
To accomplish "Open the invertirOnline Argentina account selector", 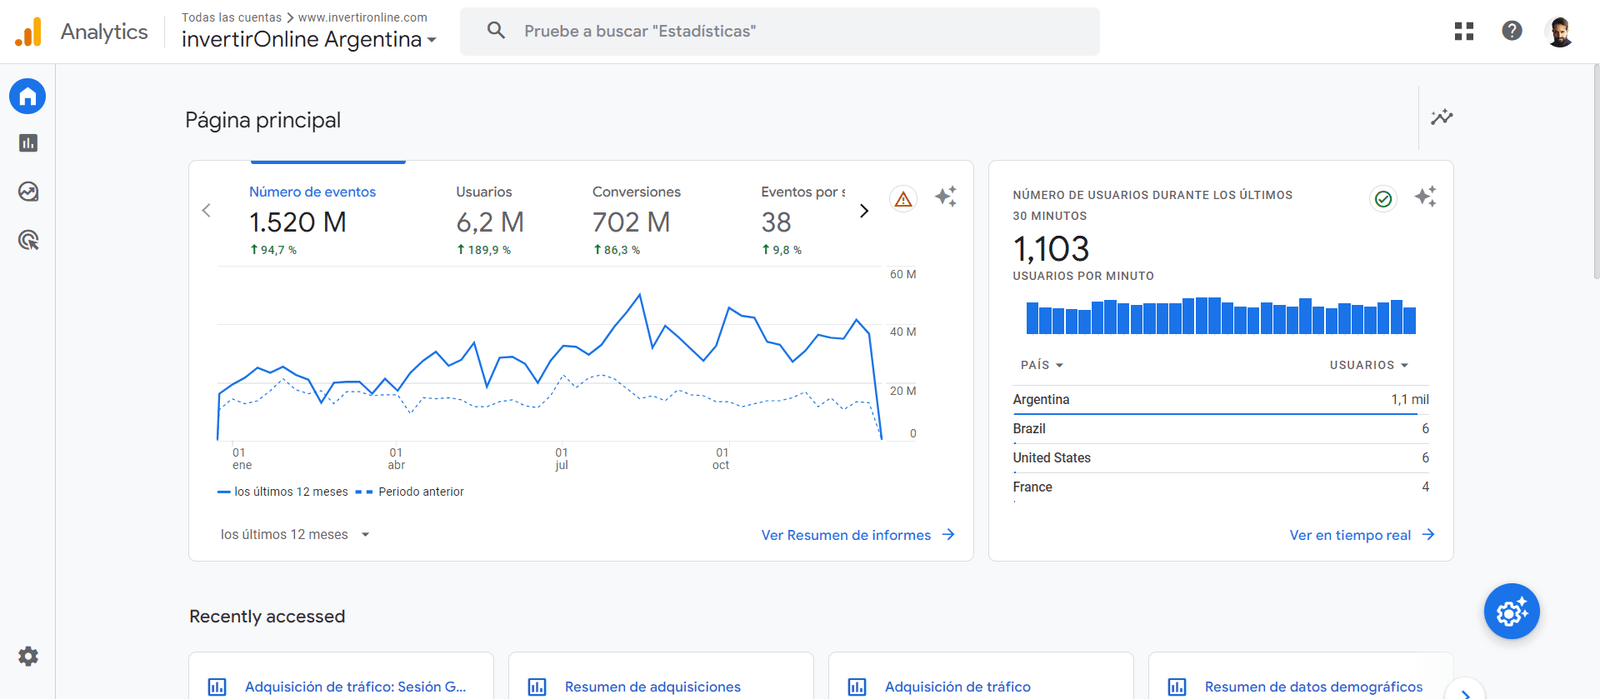I will (309, 40).
